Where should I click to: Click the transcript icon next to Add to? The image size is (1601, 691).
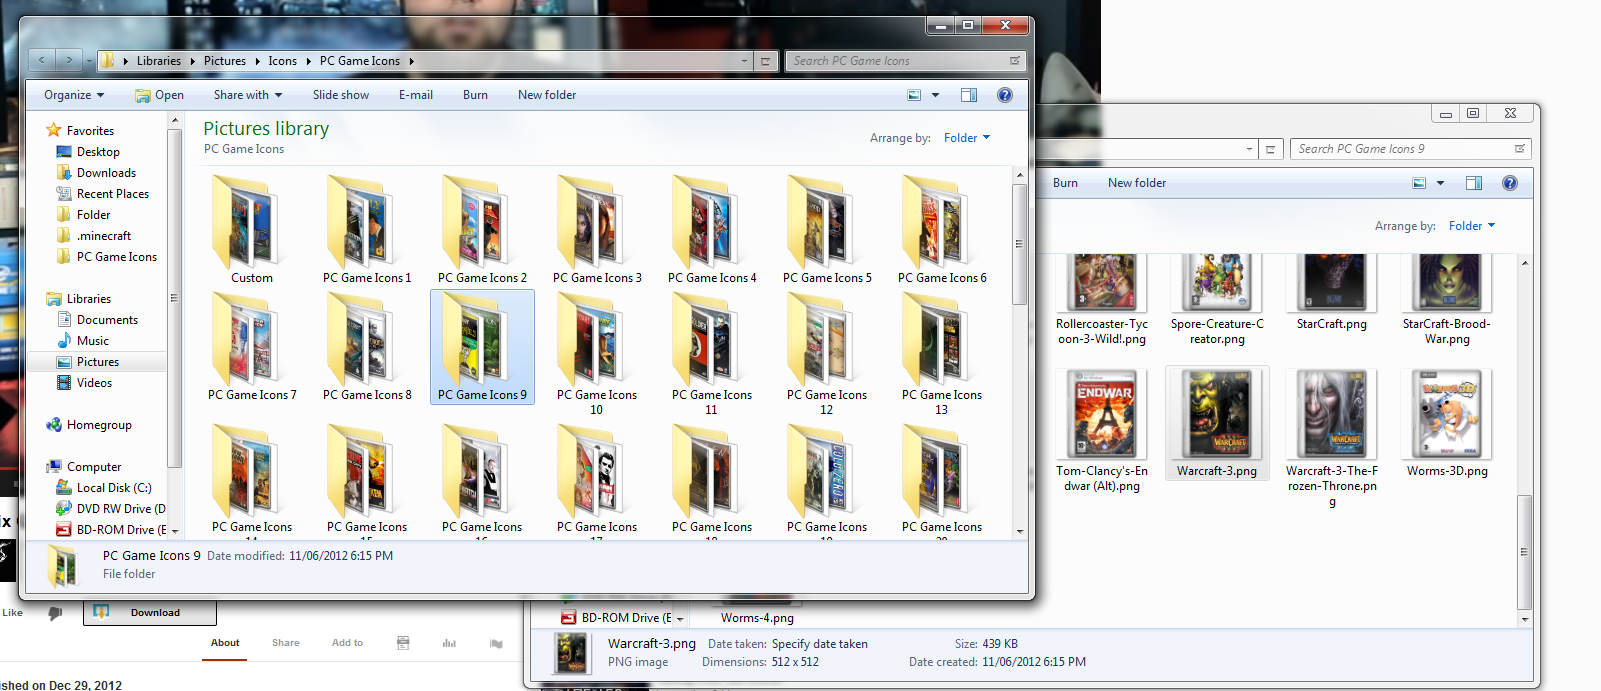click(403, 643)
